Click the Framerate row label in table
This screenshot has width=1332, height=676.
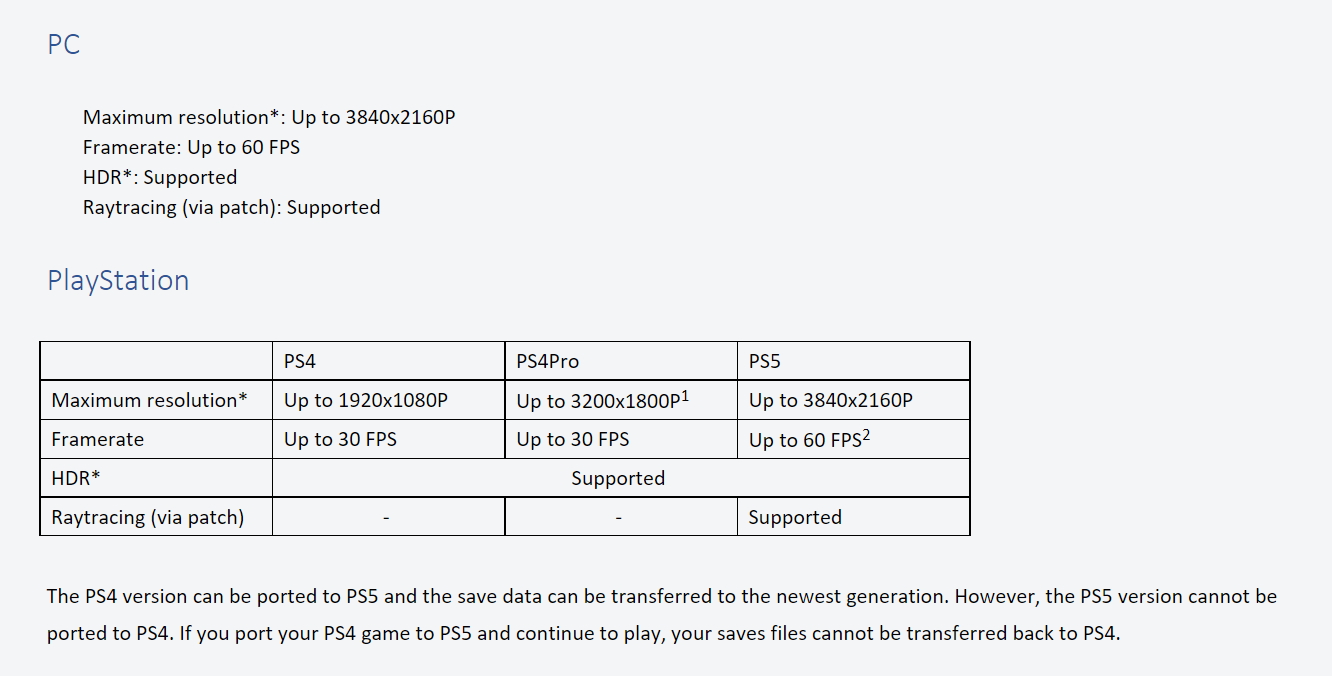pos(98,439)
